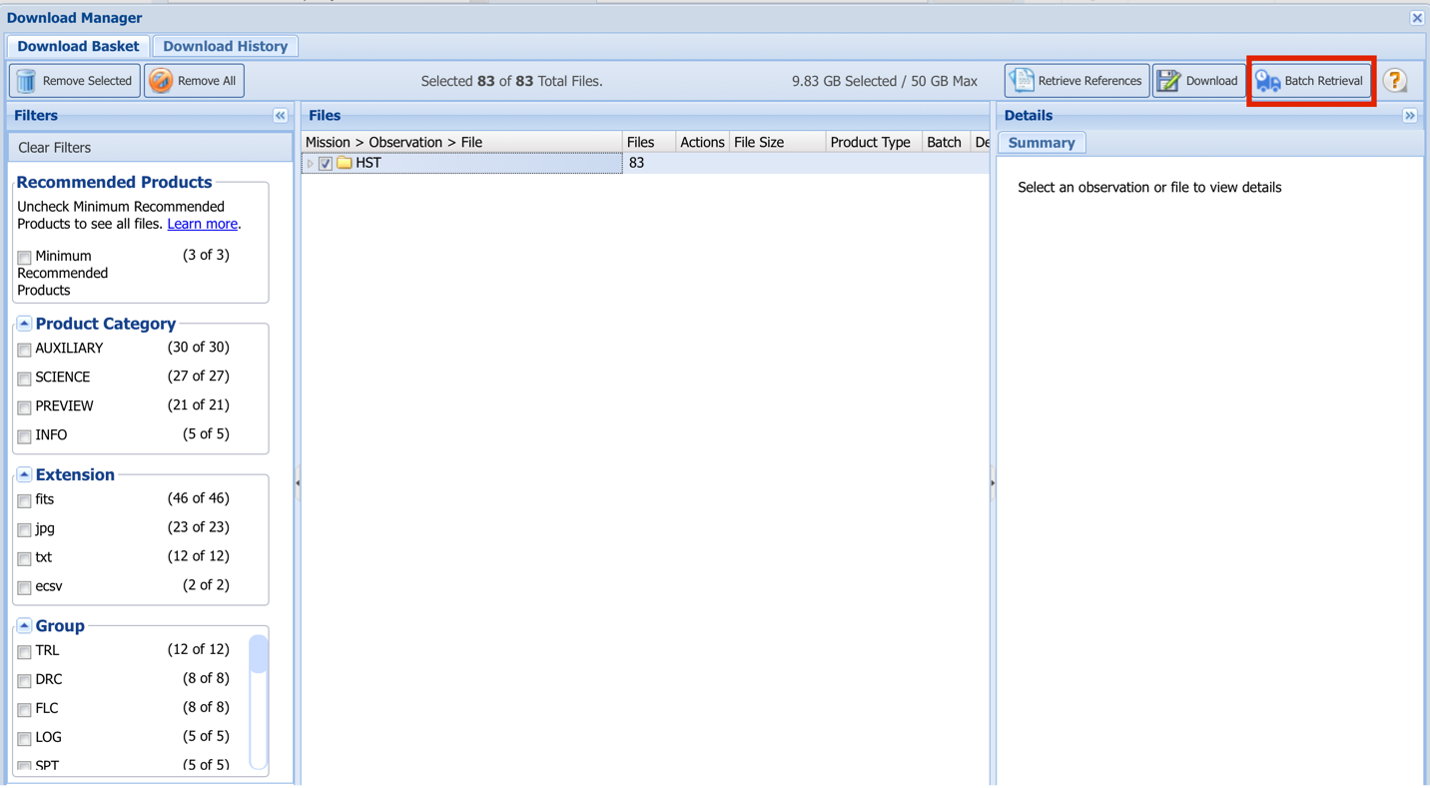The height and width of the screenshot is (788, 1430).
Task: Click the right panel splitter collapse handle
Action: pyautogui.click(x=992, y=483)
